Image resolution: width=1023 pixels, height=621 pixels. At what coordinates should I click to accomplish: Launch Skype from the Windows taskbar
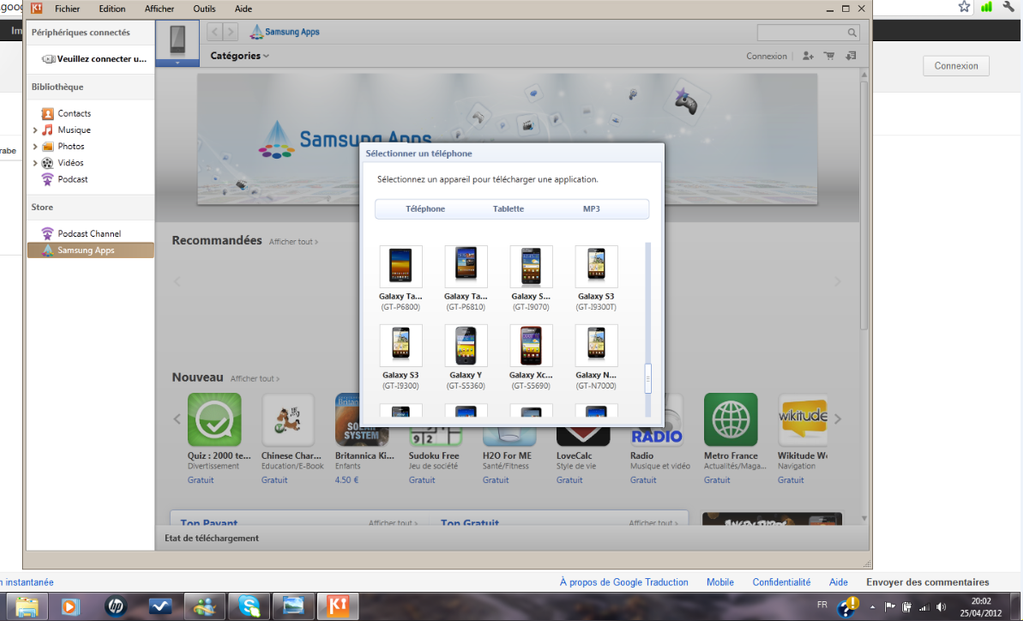[248, 606]
